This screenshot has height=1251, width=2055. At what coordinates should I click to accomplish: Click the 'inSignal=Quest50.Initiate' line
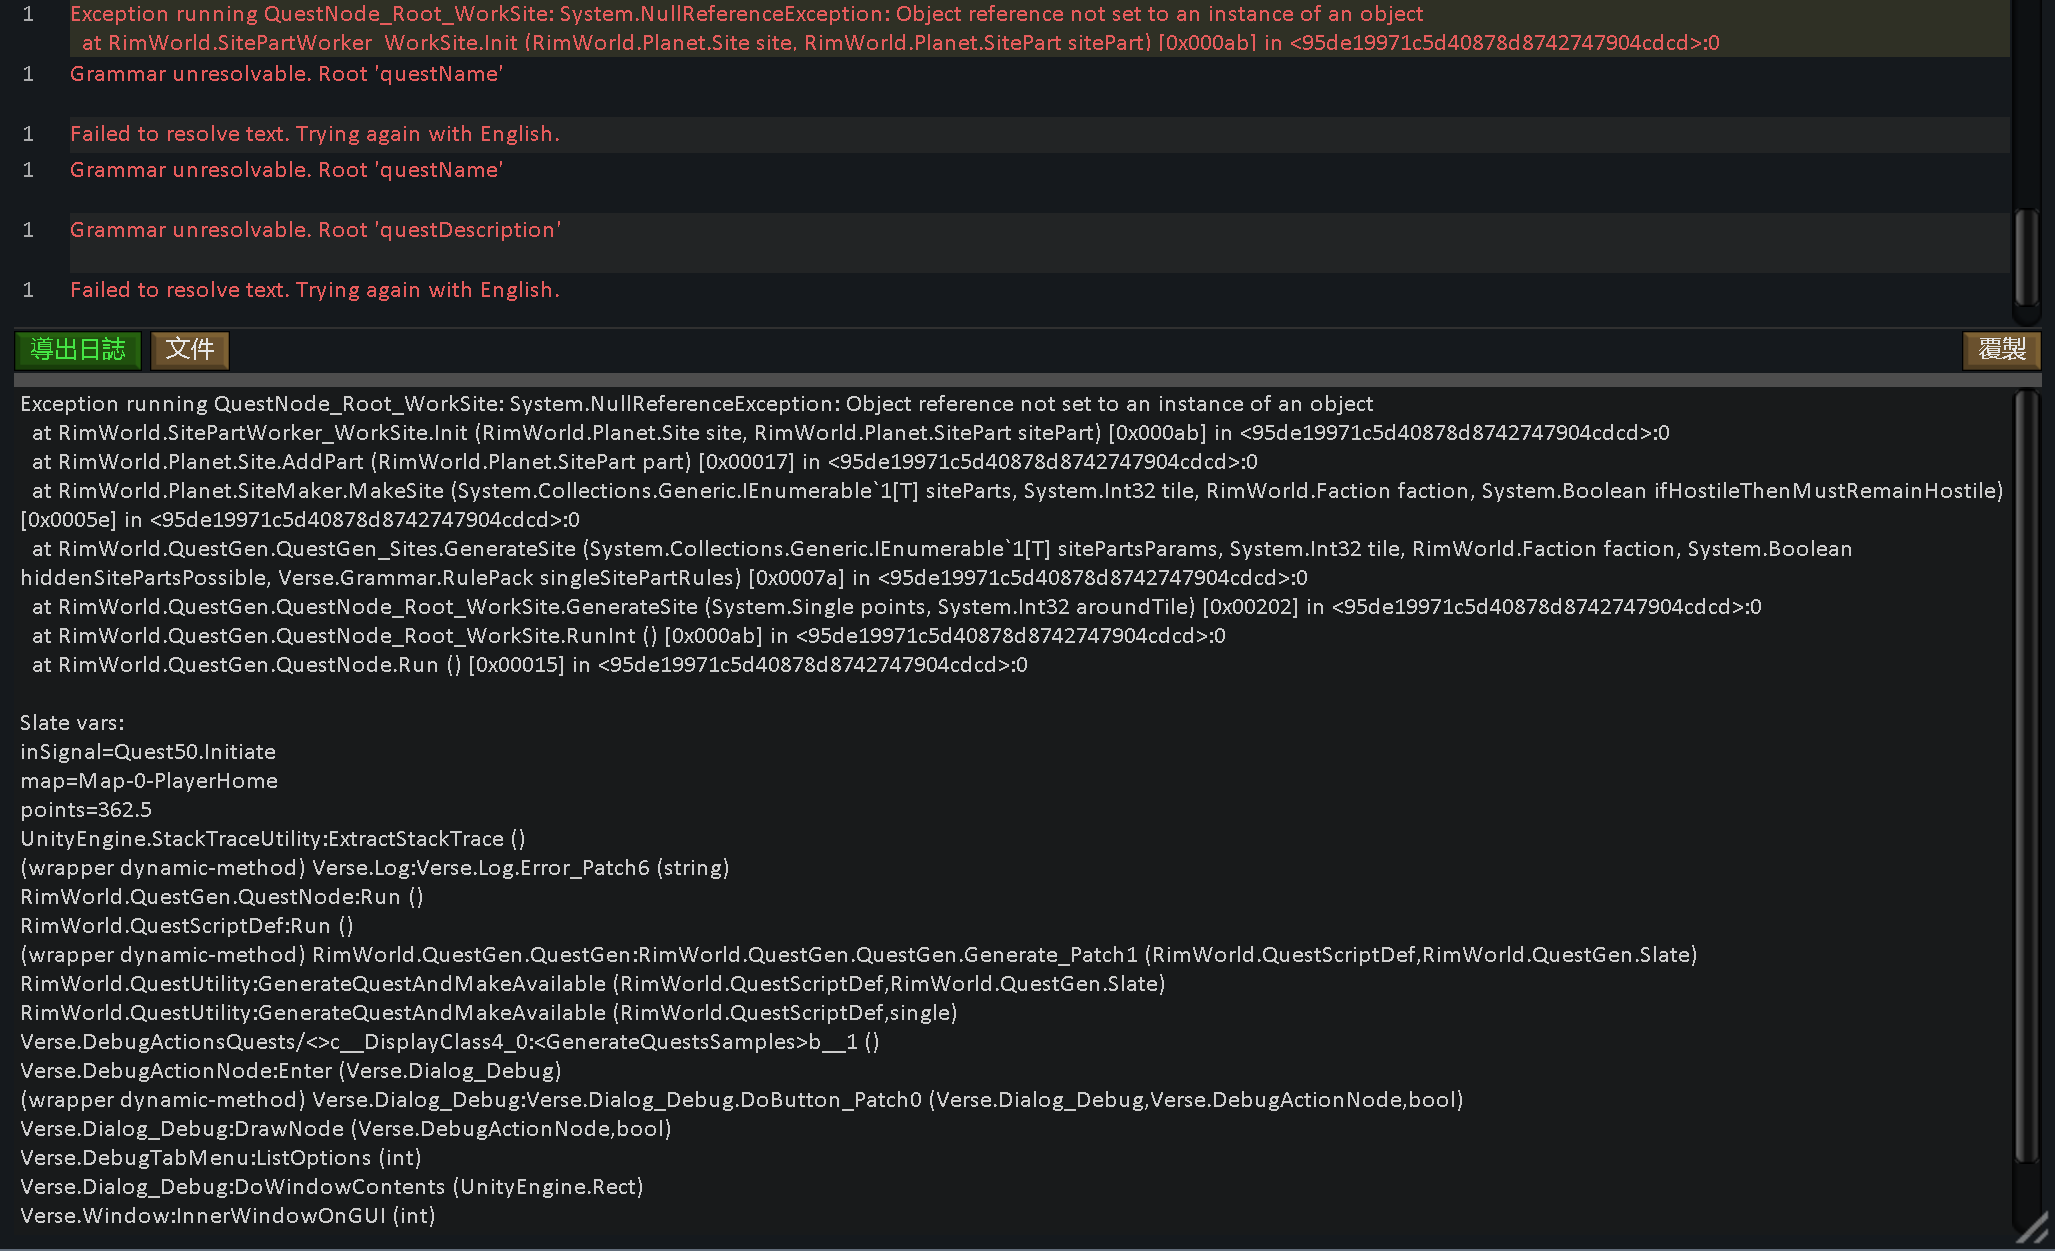pos(148,752)
